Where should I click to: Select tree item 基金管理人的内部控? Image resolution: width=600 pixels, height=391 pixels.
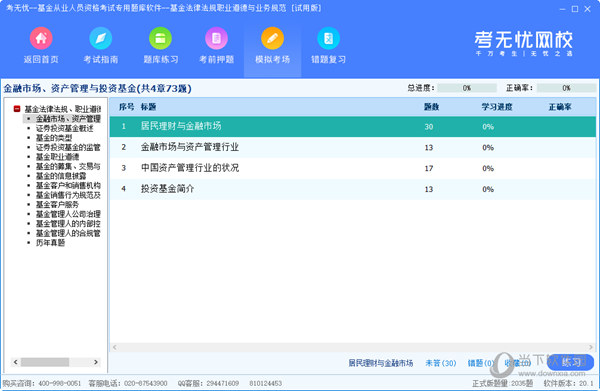coord(68,224)
